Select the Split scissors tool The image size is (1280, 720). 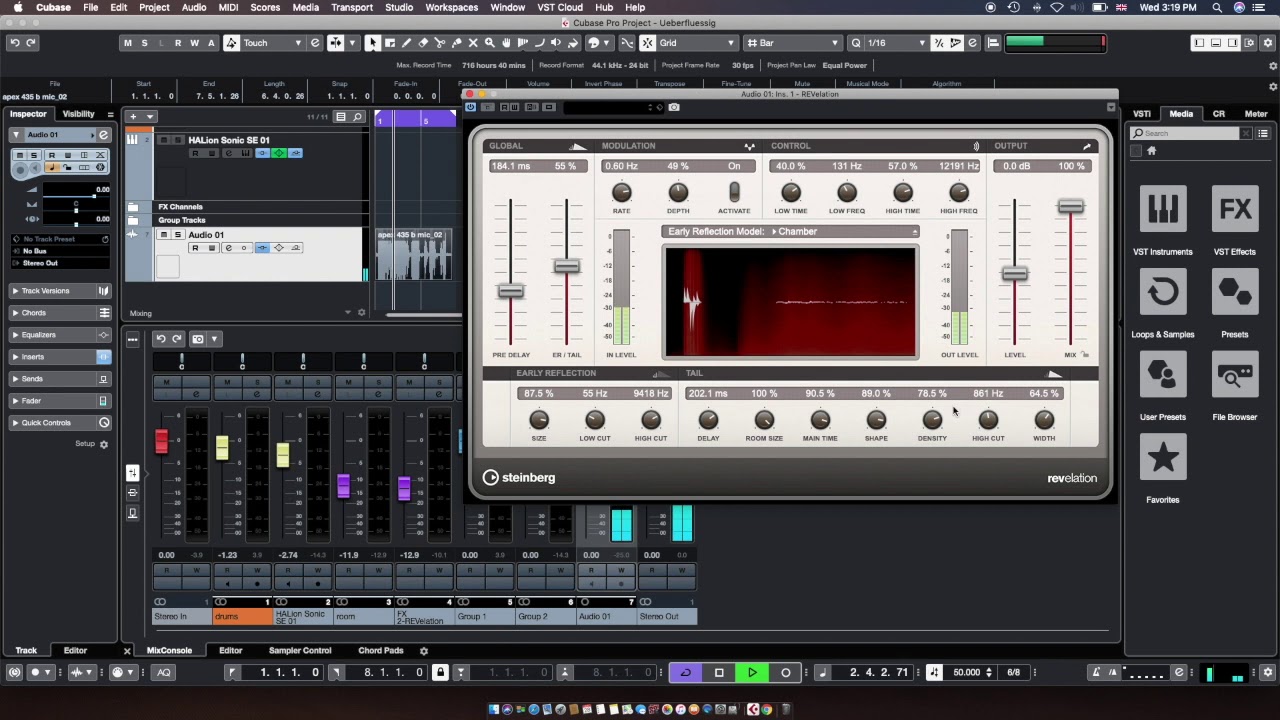click(439, 43)
